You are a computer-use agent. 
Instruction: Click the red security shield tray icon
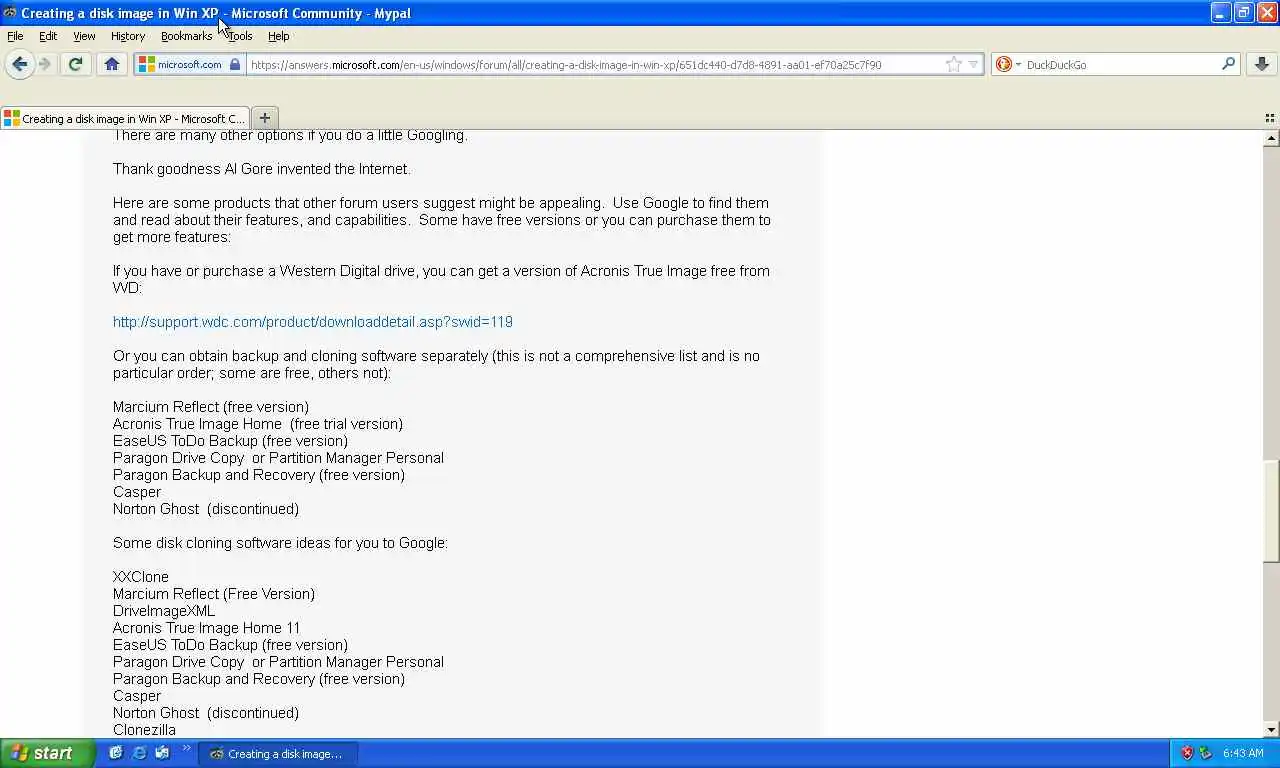tap(1187, 753)
